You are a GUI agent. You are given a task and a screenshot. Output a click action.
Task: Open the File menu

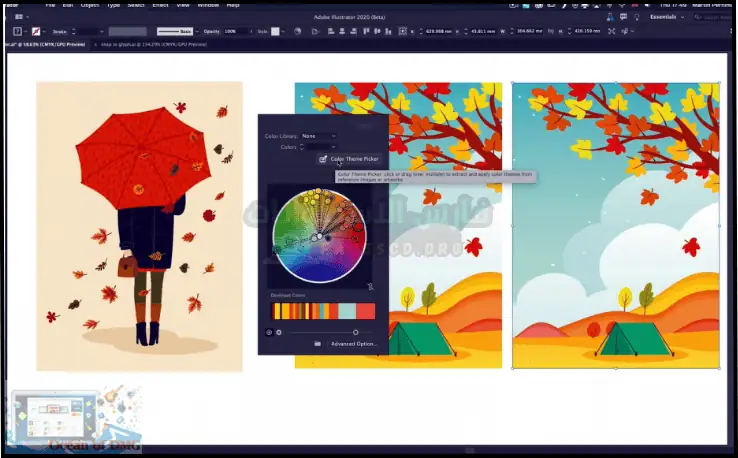point(50,5)
